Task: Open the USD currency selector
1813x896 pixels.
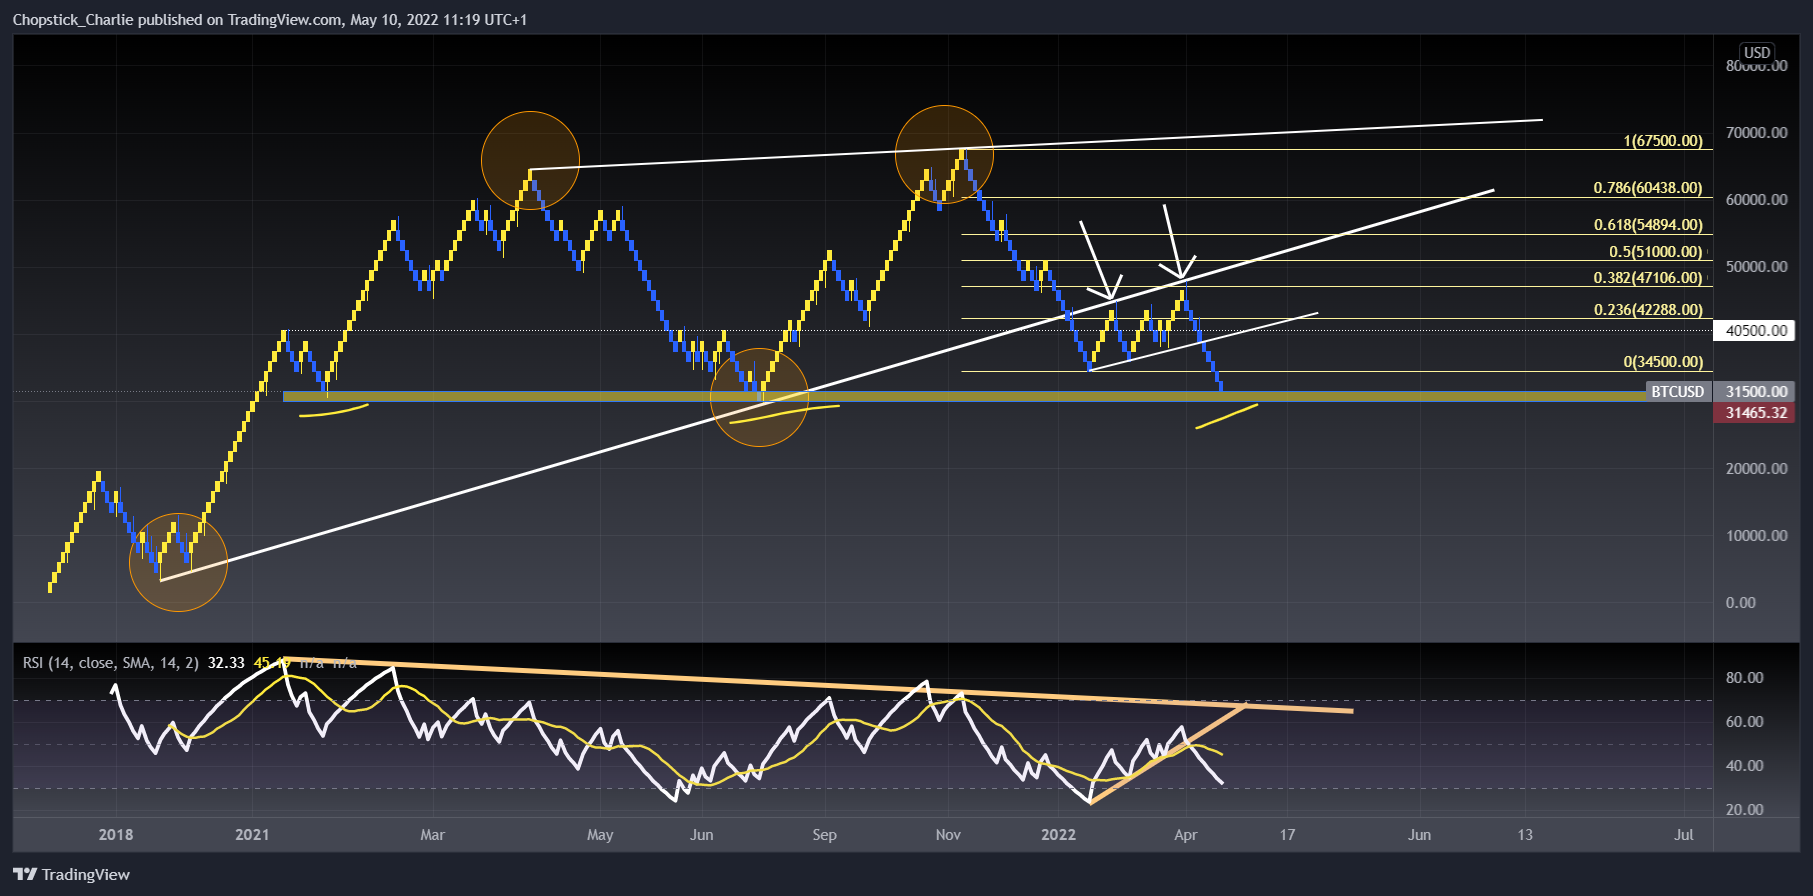Action: coord(1757,52)
